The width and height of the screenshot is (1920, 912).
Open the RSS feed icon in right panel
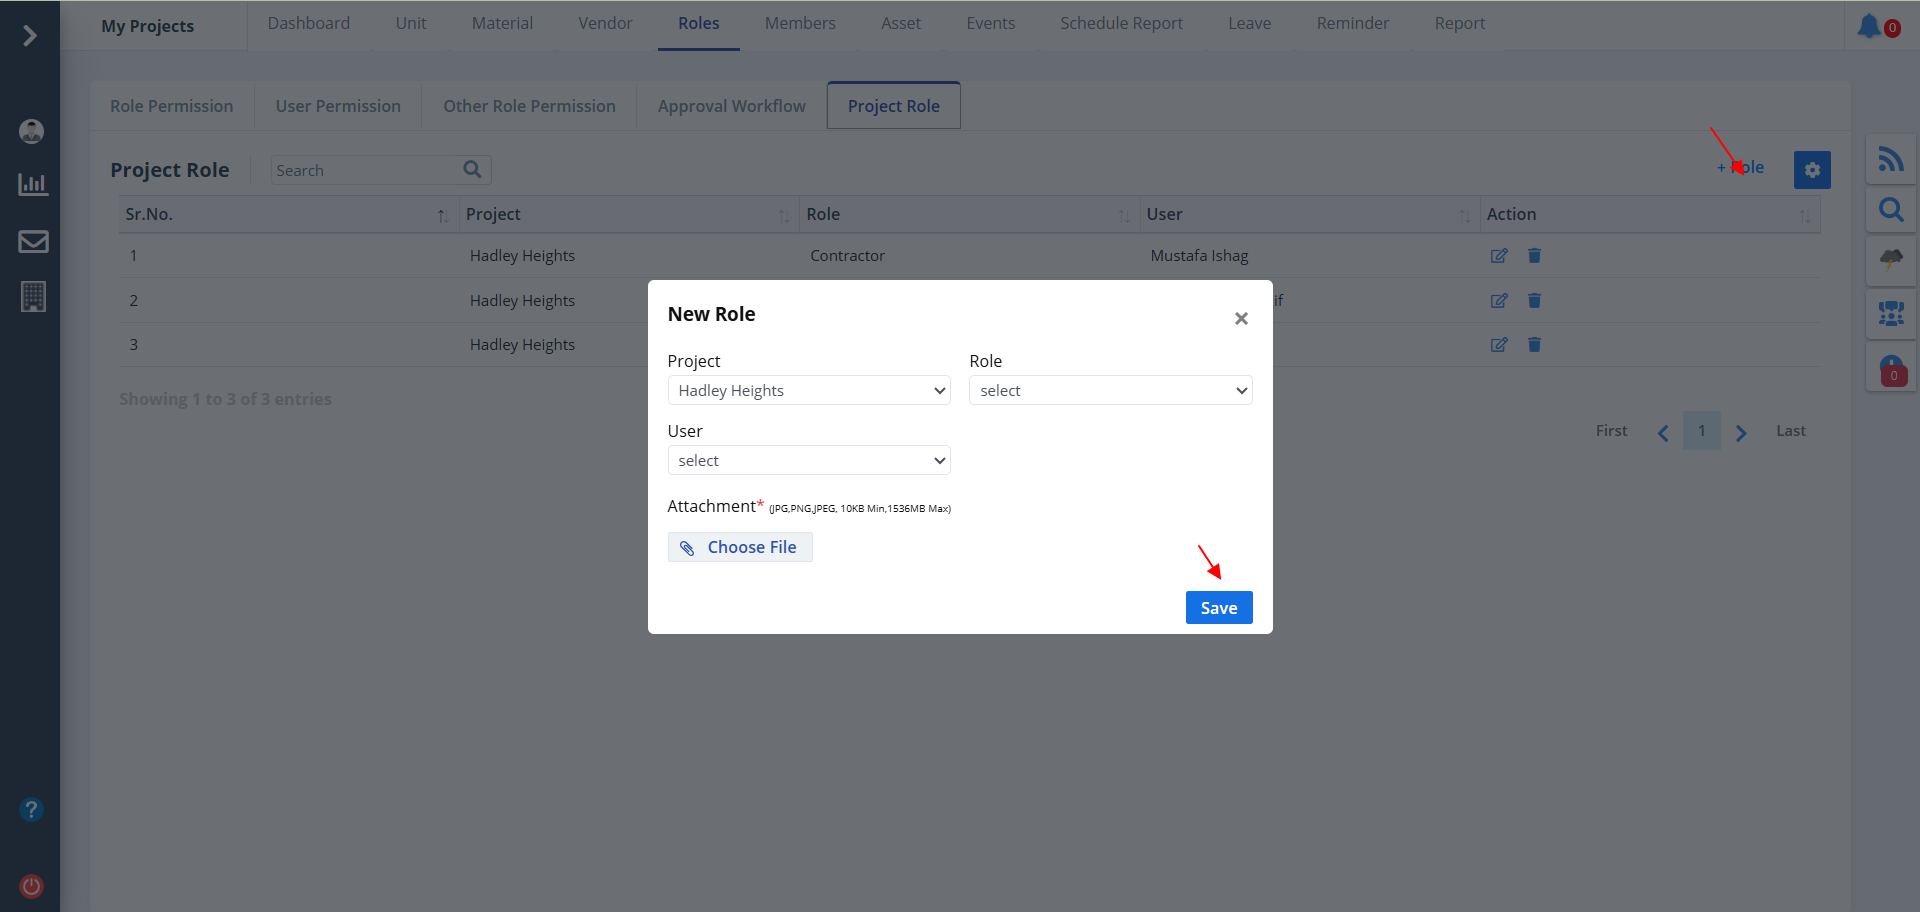(1890, 159)
